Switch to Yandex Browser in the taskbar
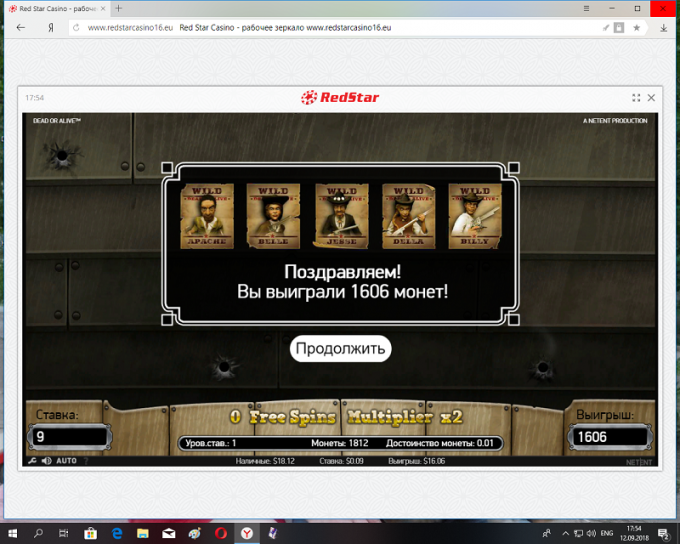680x544 pixels. [247, 533]
